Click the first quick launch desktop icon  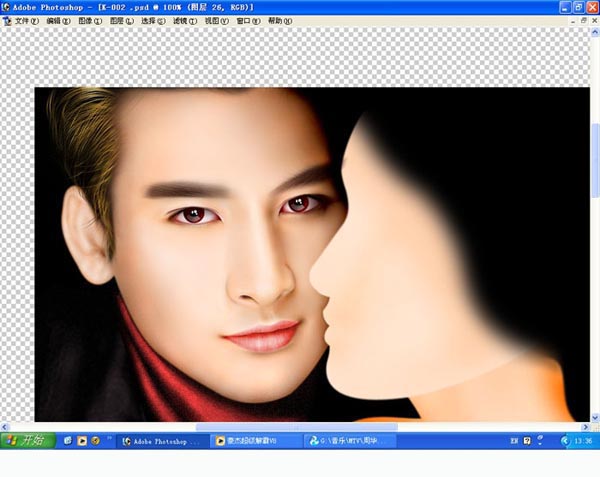68,441
